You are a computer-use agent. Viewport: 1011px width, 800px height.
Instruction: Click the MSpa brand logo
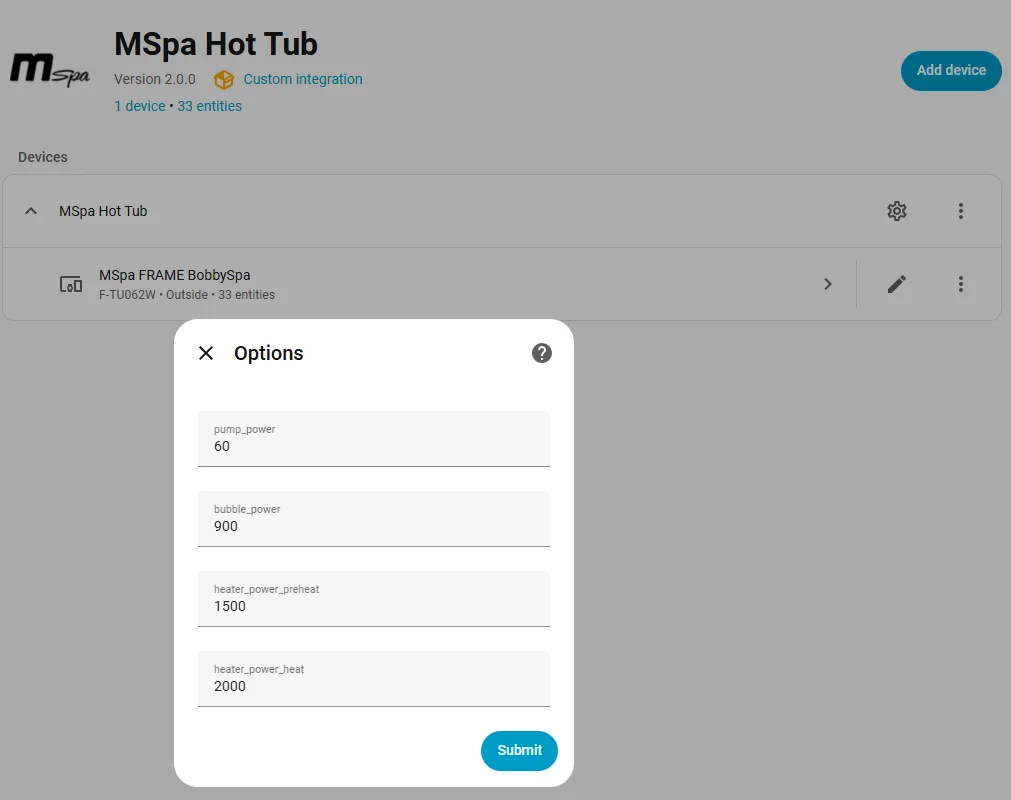(50, 70)
